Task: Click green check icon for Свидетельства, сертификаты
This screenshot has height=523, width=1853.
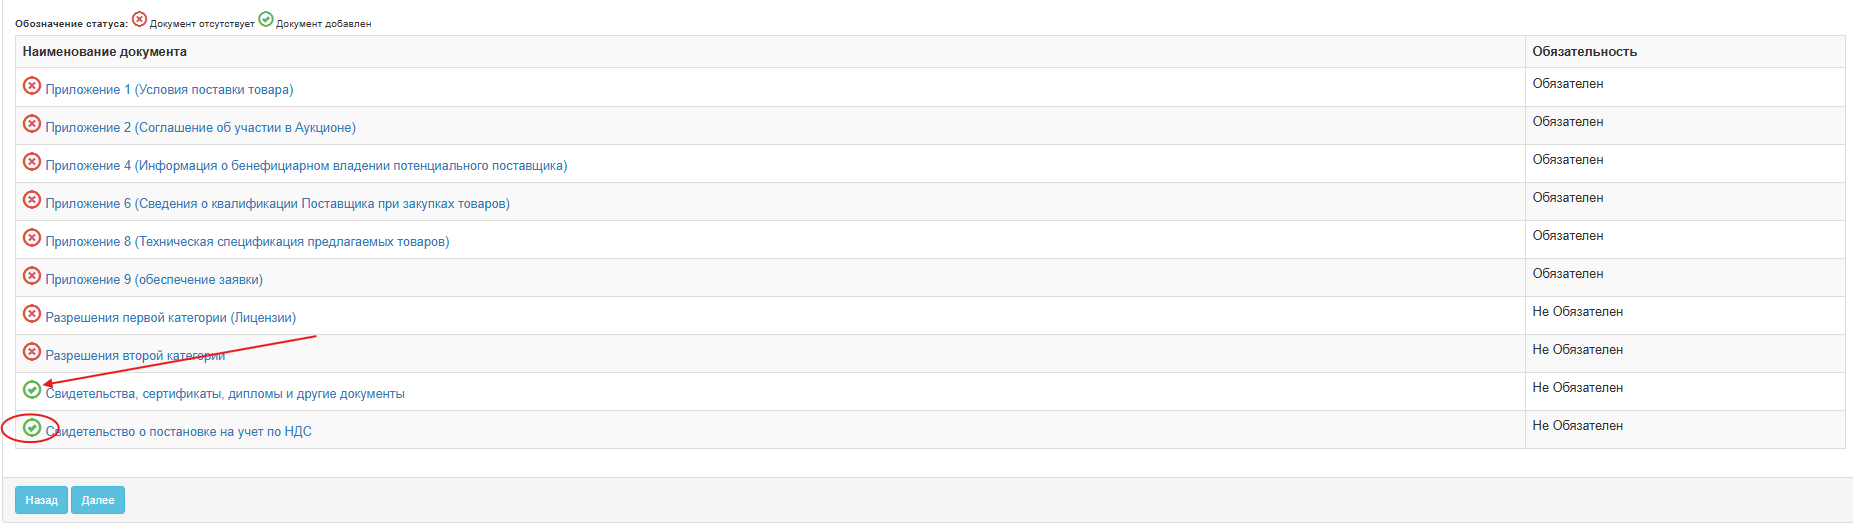Action: tap(32, 390)
